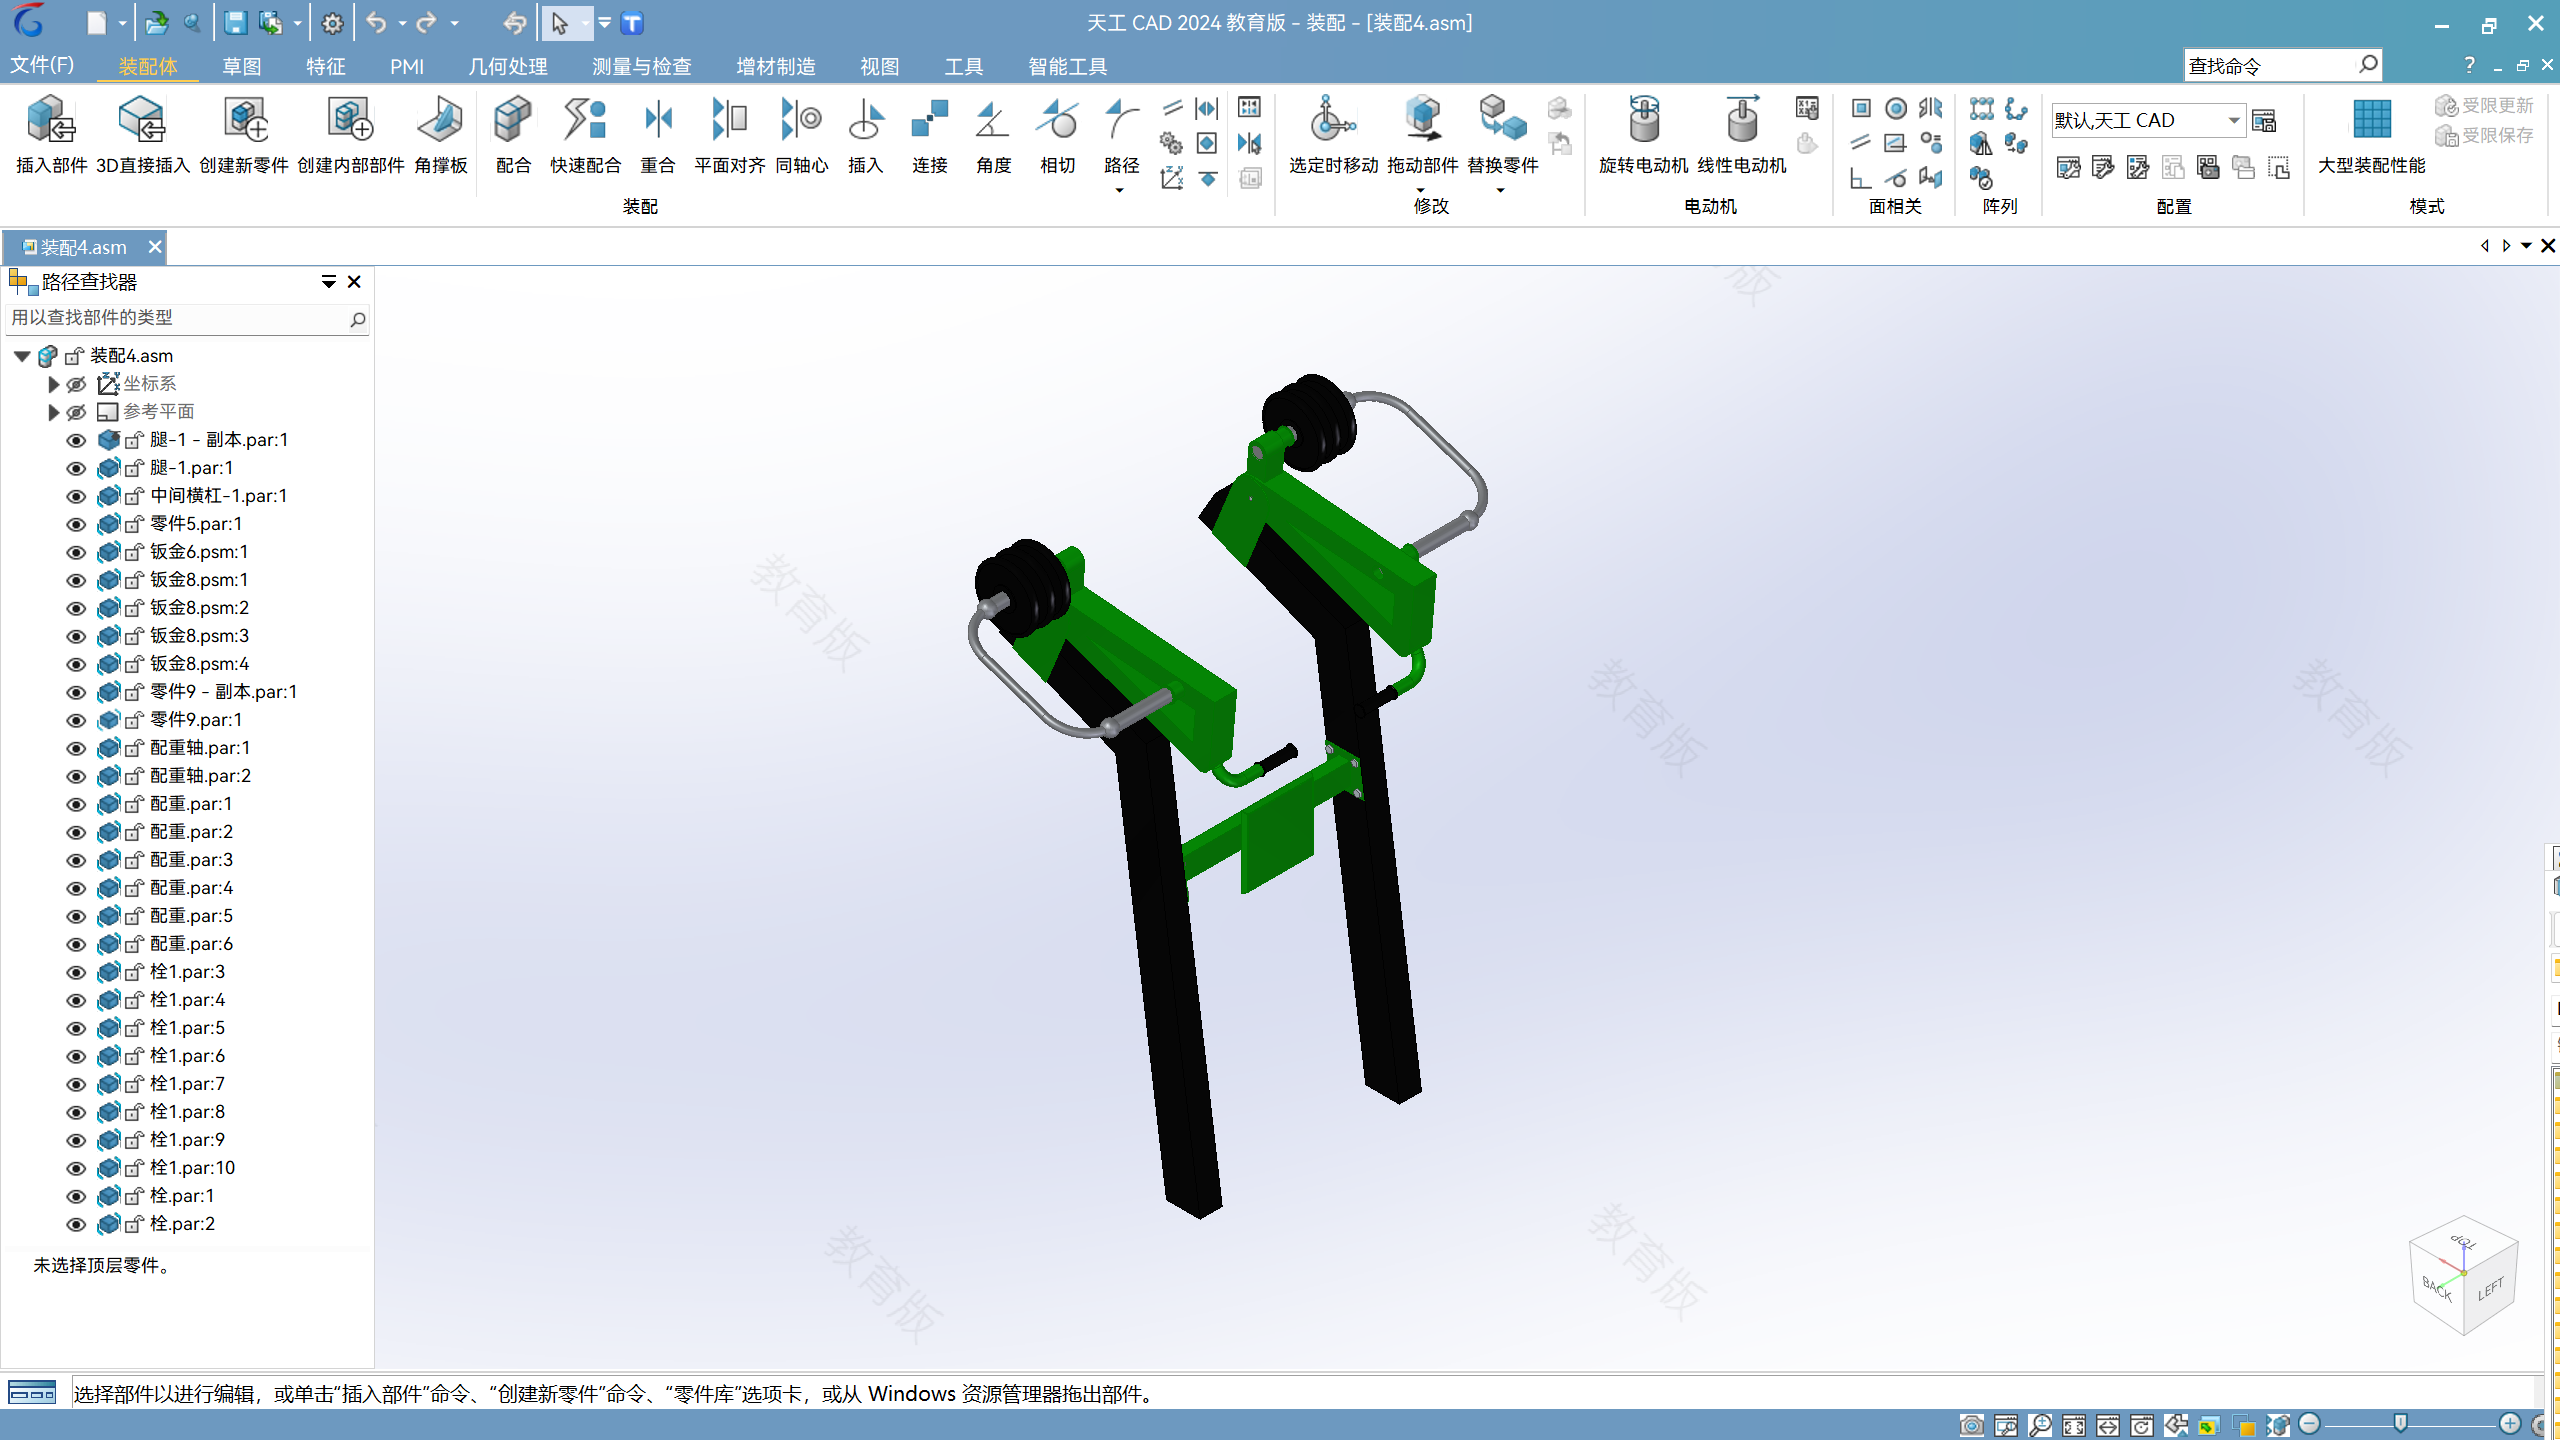Select the 角撑板 gusset tool
Screen dimensions: 2560x1440
pyautogui.click(x=440, y=135)
